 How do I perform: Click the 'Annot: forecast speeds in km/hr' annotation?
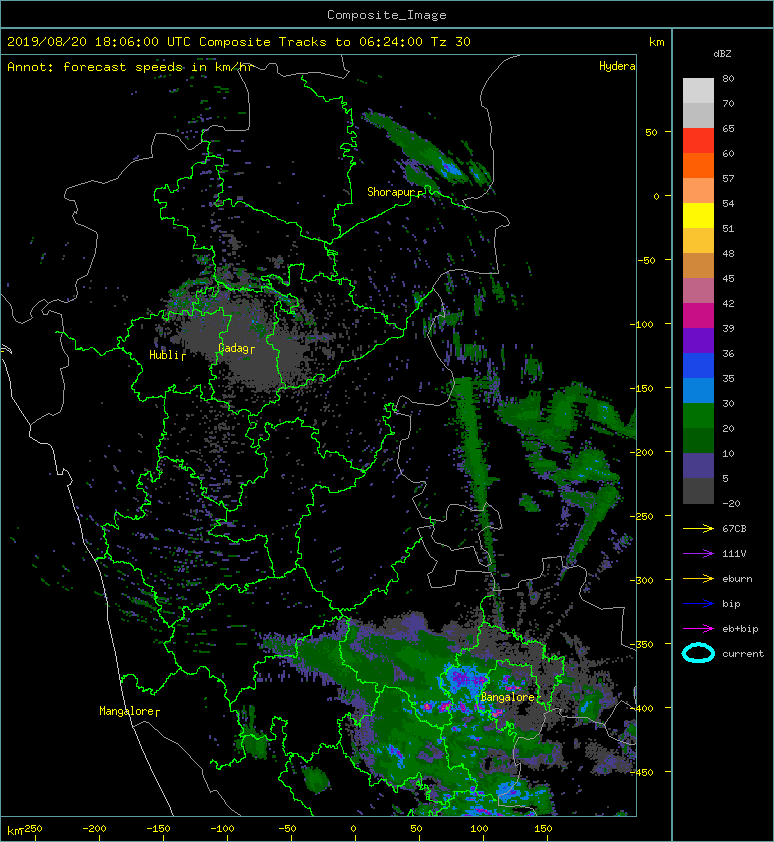[x=130, y=67]
